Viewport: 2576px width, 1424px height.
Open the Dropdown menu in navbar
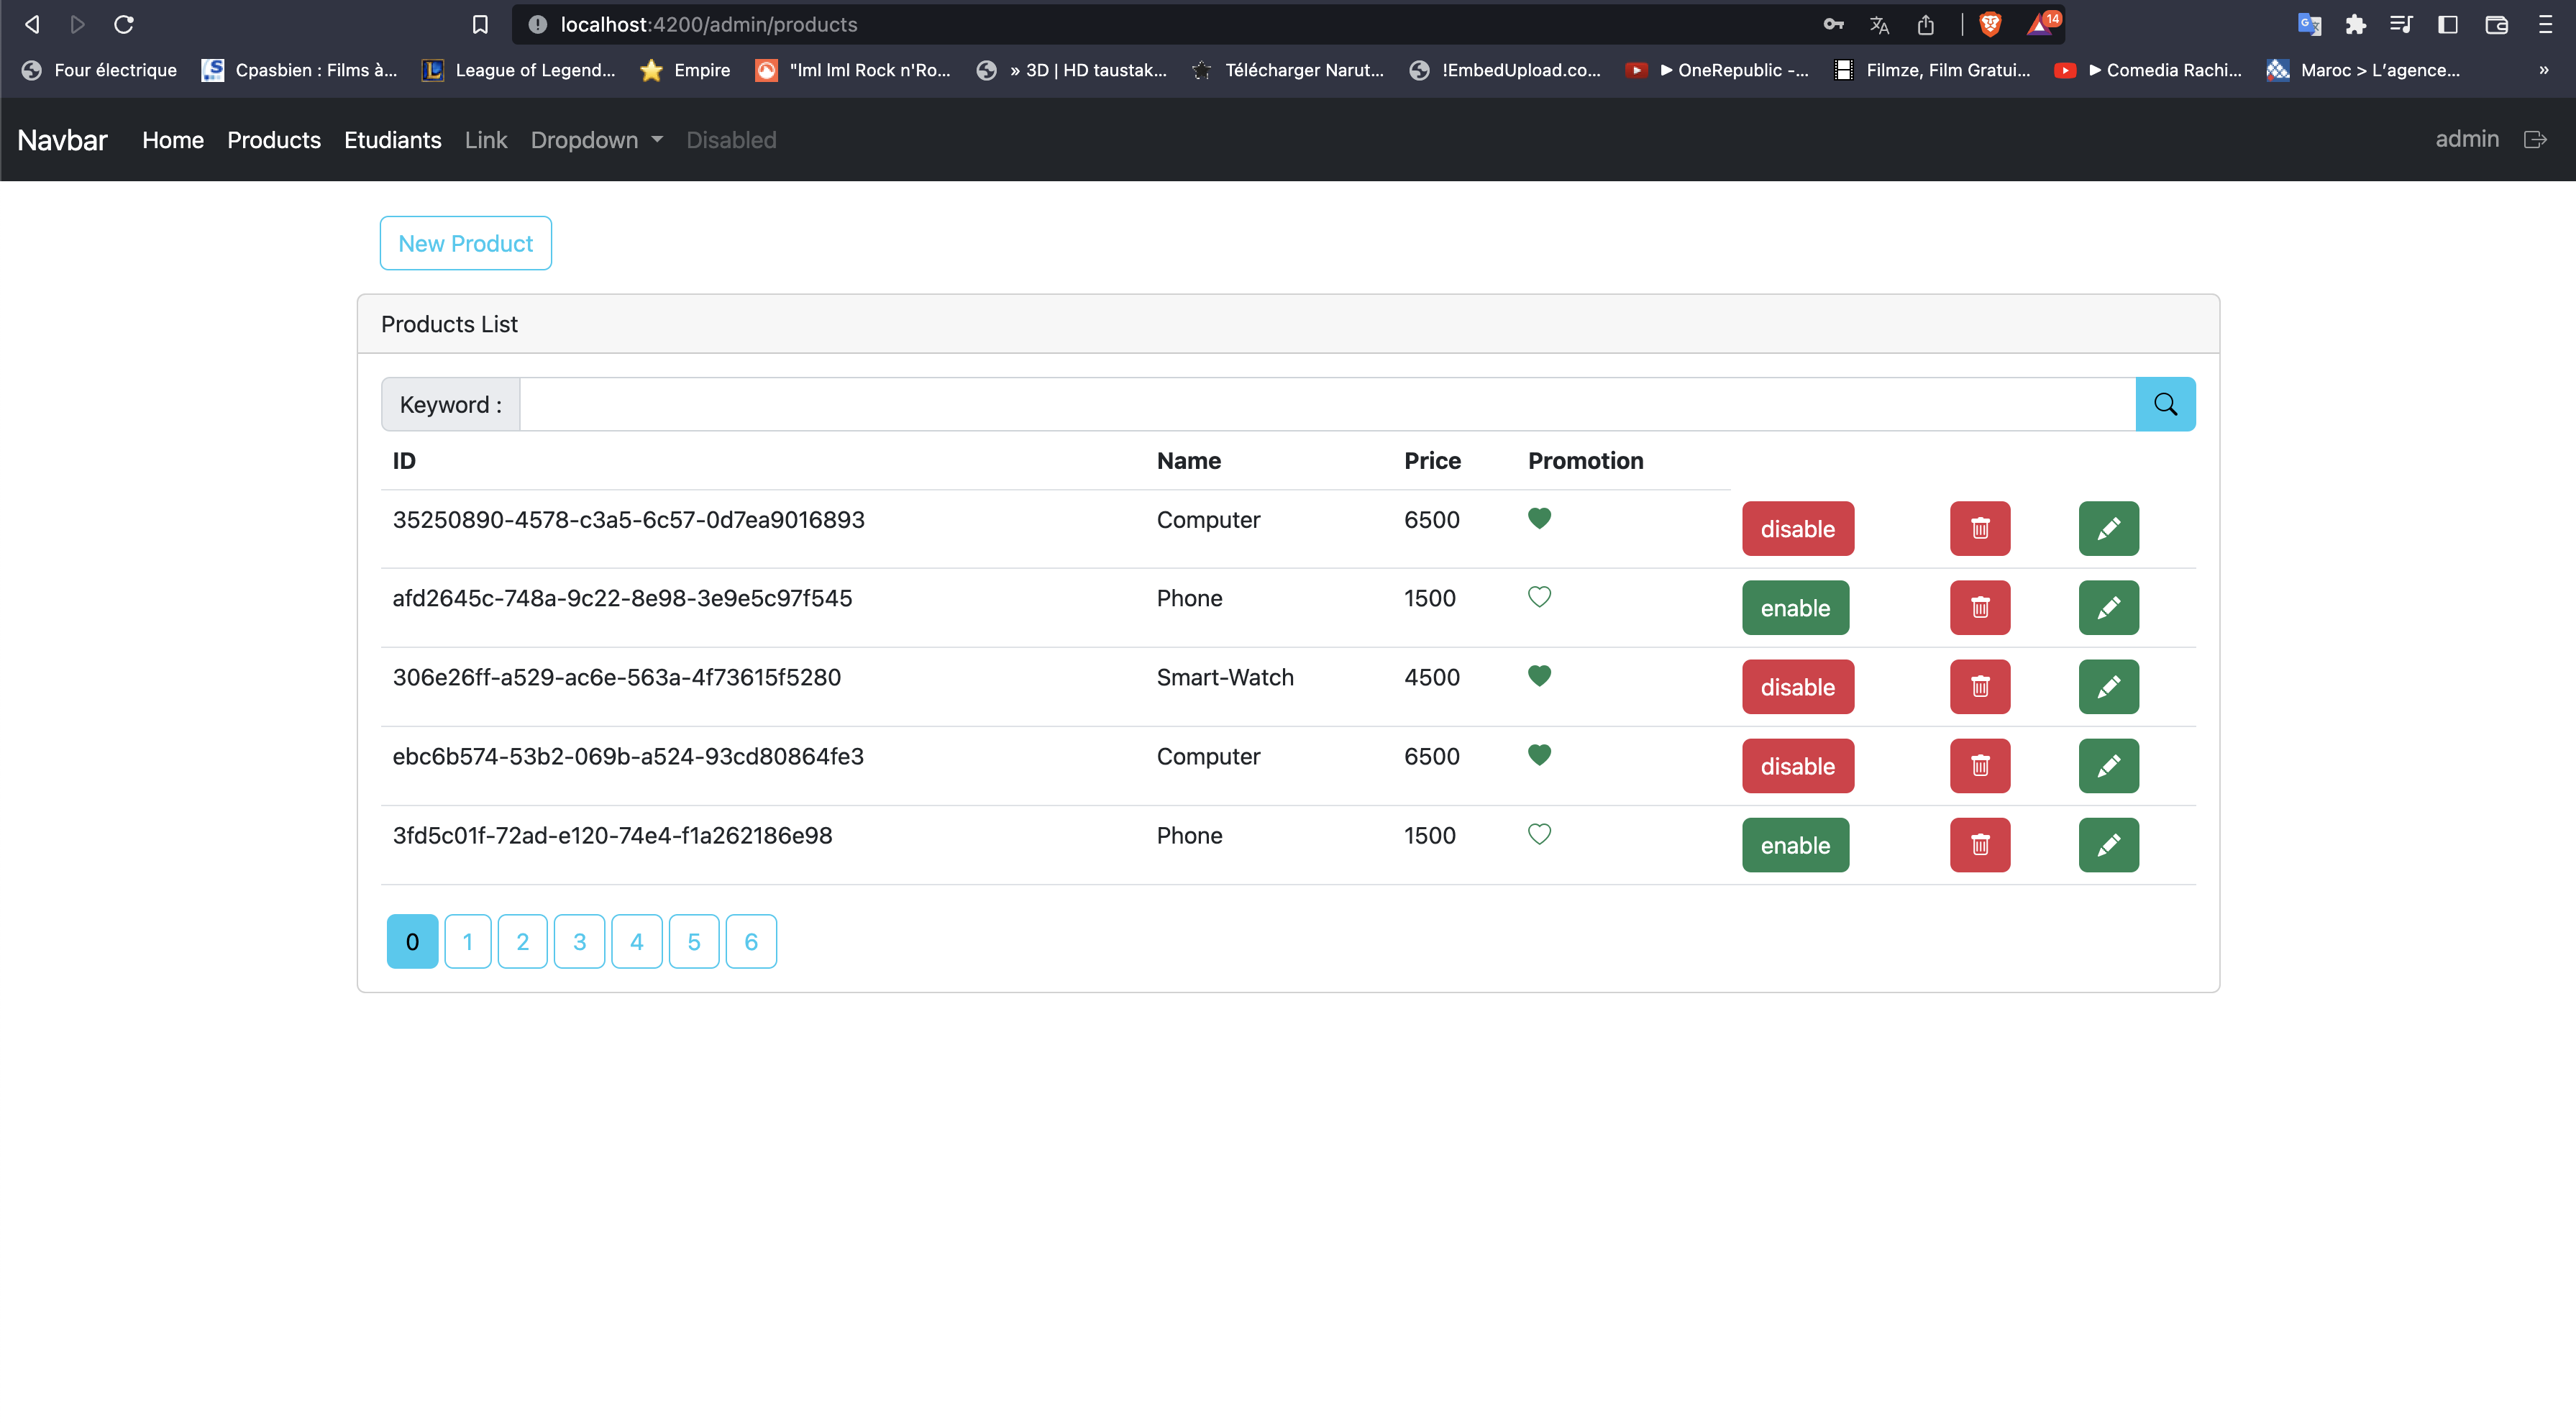point(596,140)
